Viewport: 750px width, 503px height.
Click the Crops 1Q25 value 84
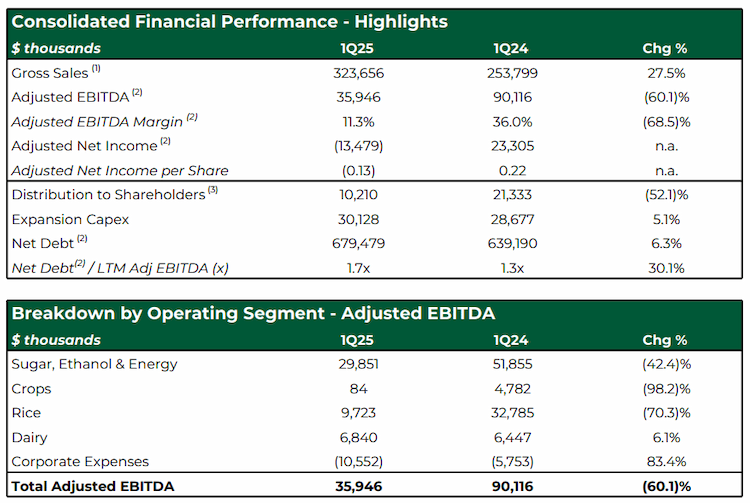tap(358, 389)
